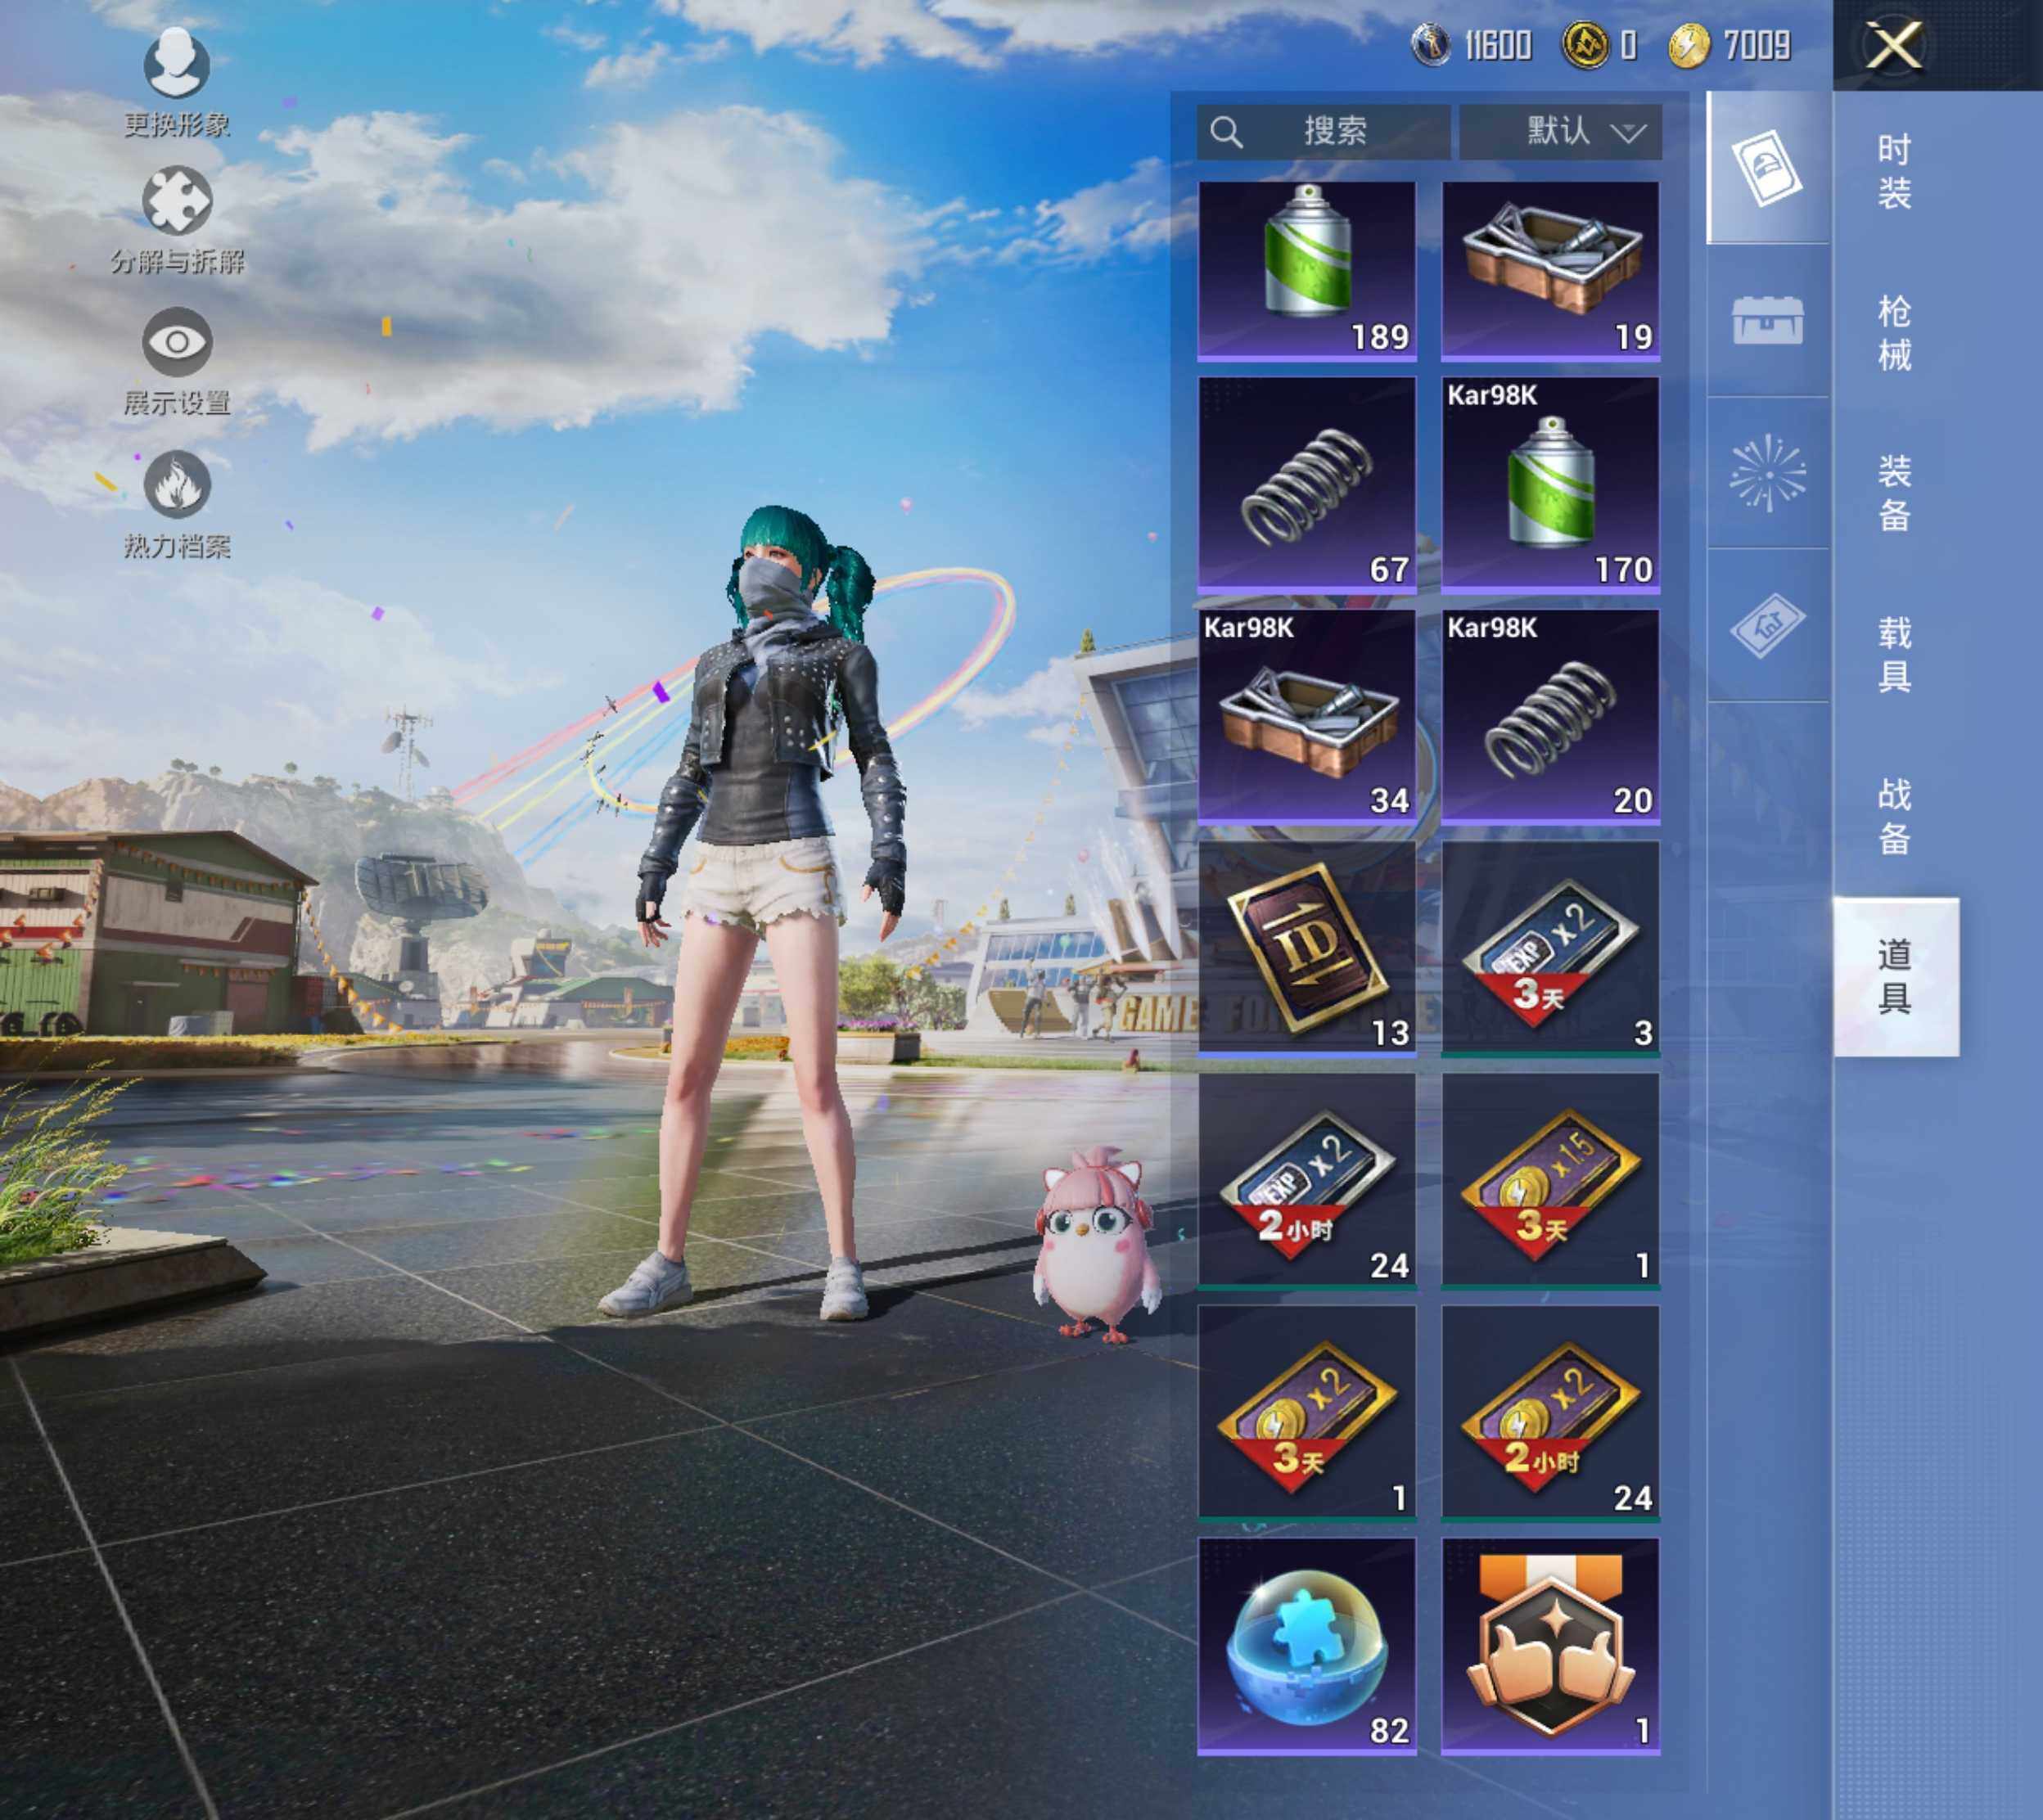
Task: Switch to the 时装 tab
Action: click(x=1895, y=171)
